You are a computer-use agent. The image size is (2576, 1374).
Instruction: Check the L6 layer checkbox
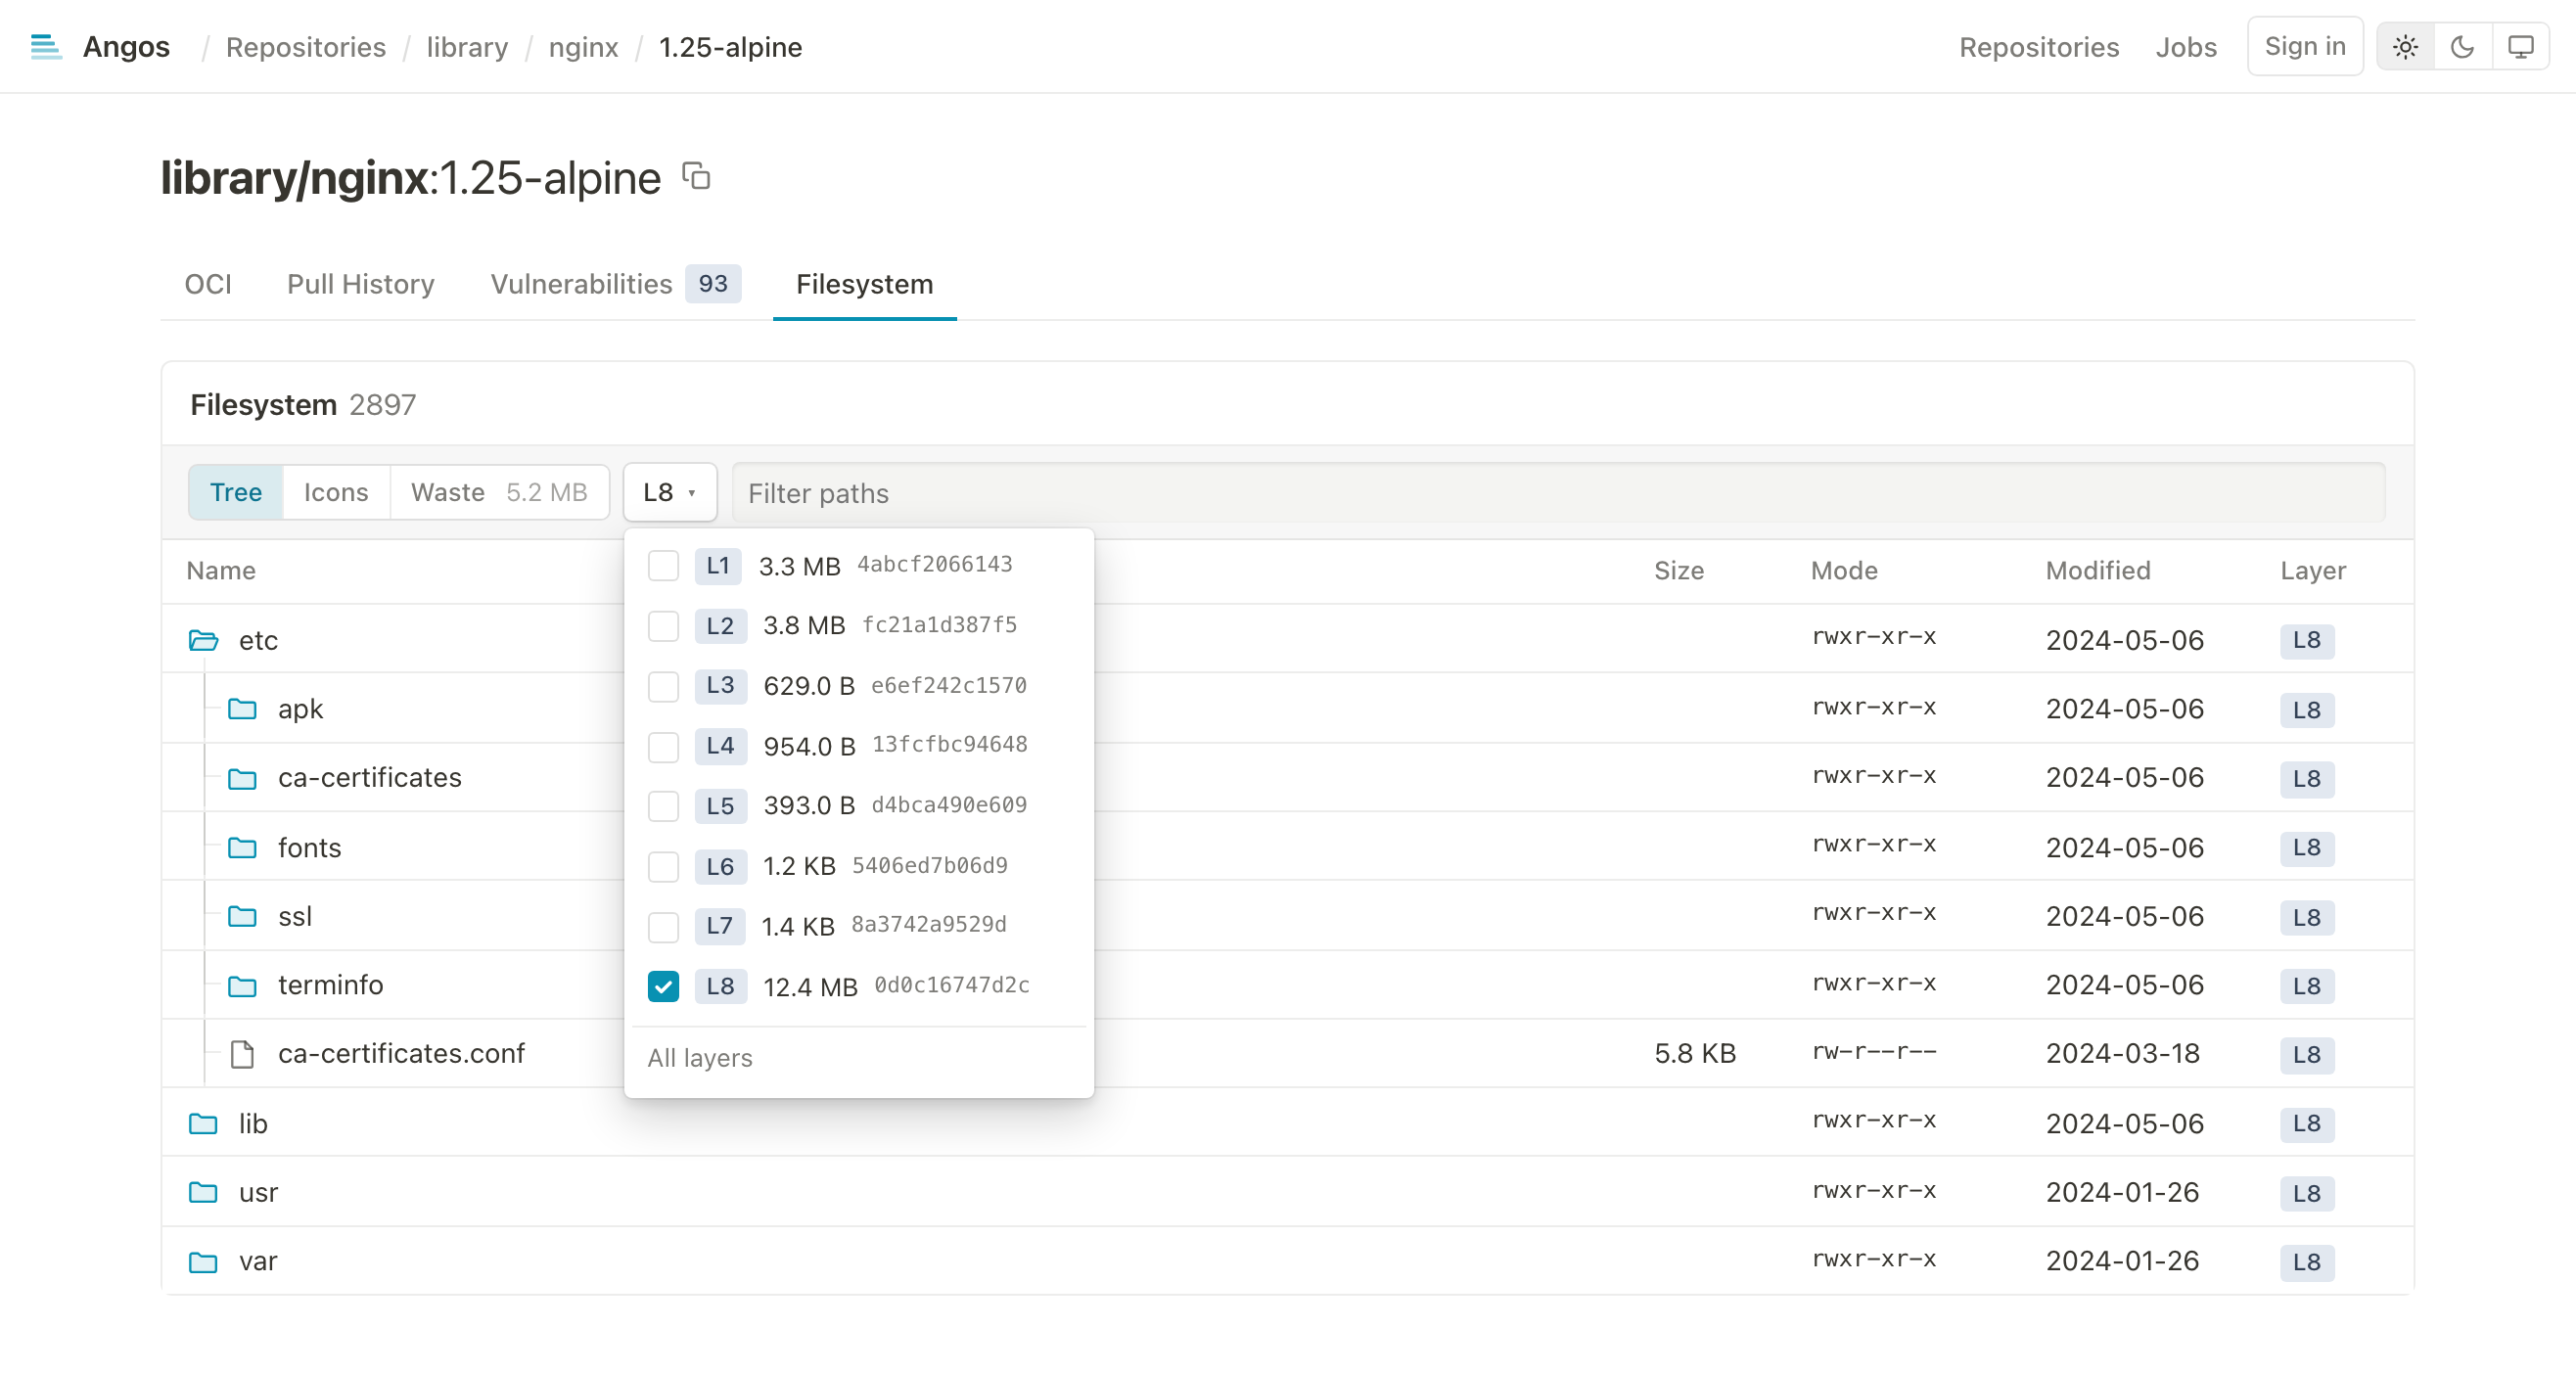pyautogui.click(x=663, y=866)
